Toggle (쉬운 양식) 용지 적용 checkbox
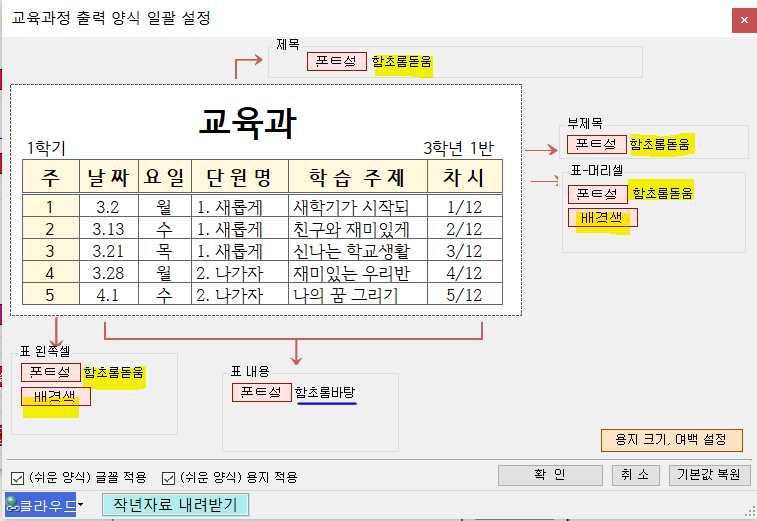Screen dimensions: 757x521 point(168,478)
